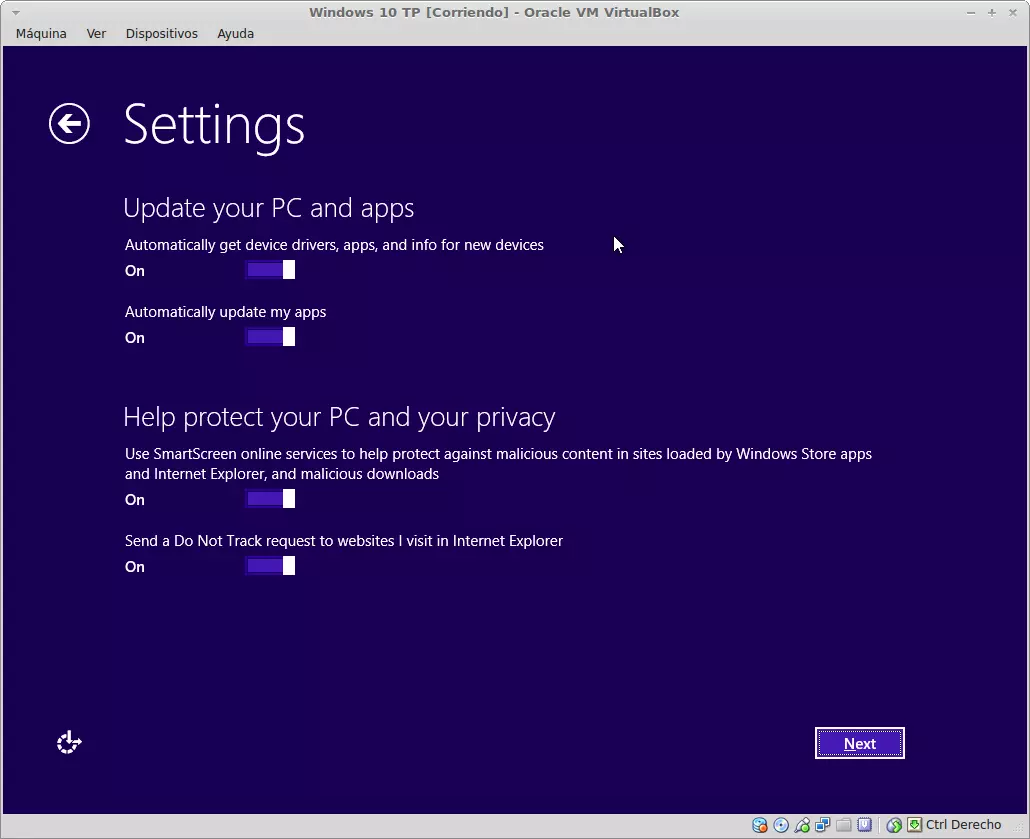
Task: Click the optical disc status icon
Action: pos(781,825)
